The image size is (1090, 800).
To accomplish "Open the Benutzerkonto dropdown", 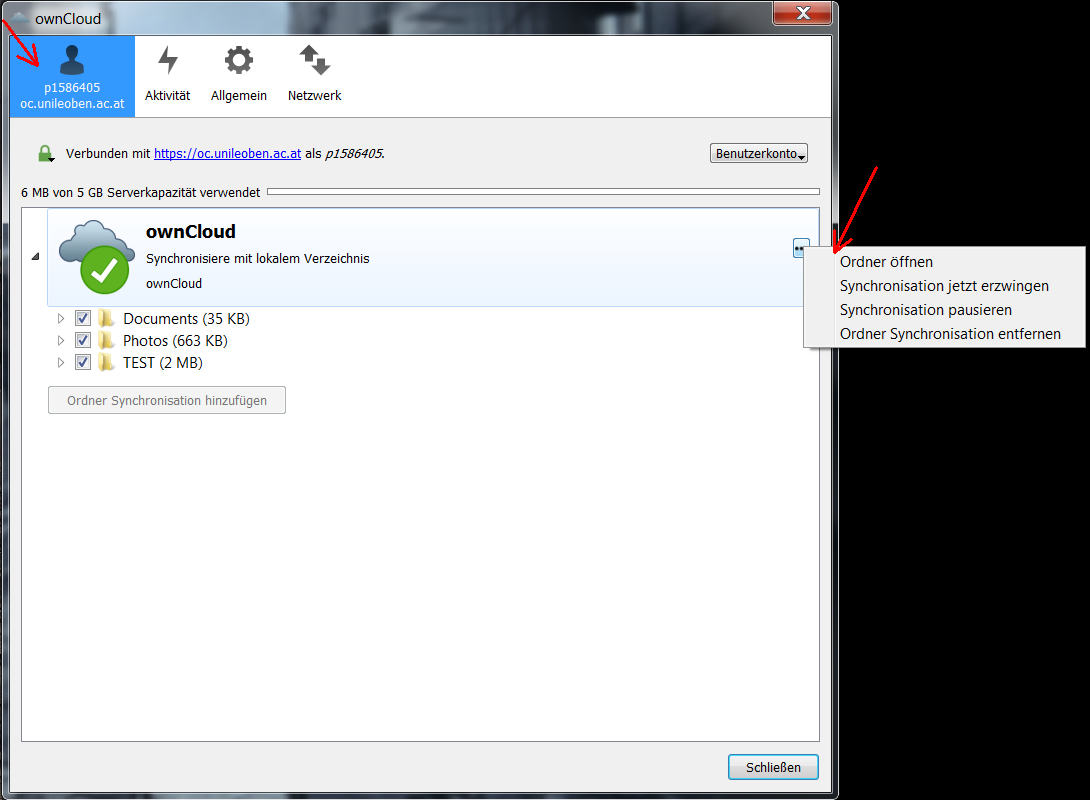I will coord(758,153).
